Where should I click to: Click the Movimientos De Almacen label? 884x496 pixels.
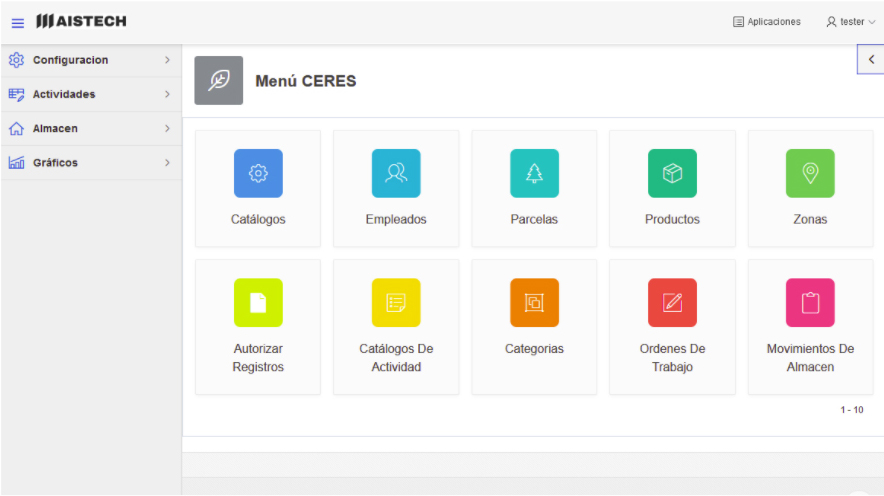(811, 358)
